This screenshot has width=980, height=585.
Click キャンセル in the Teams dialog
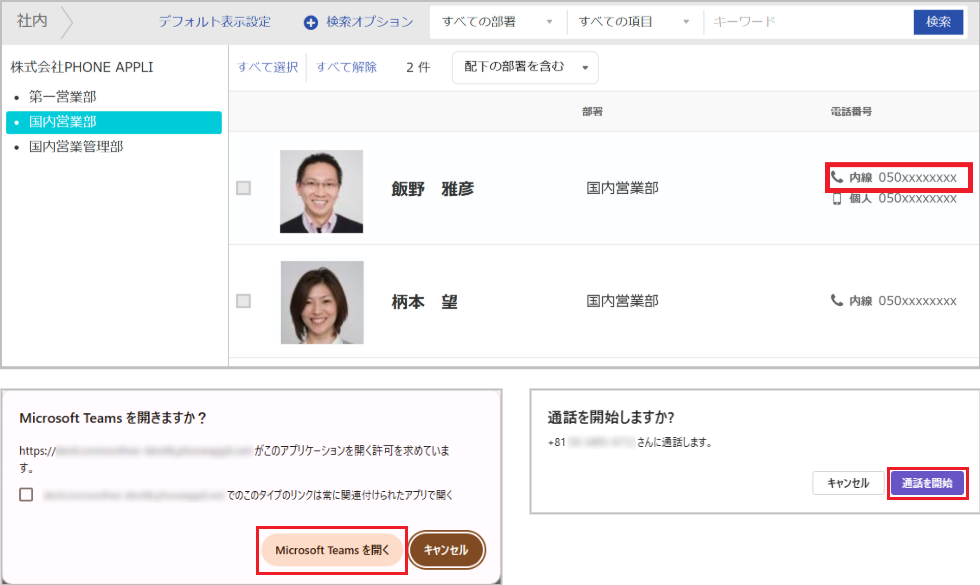tap(446, 550)
